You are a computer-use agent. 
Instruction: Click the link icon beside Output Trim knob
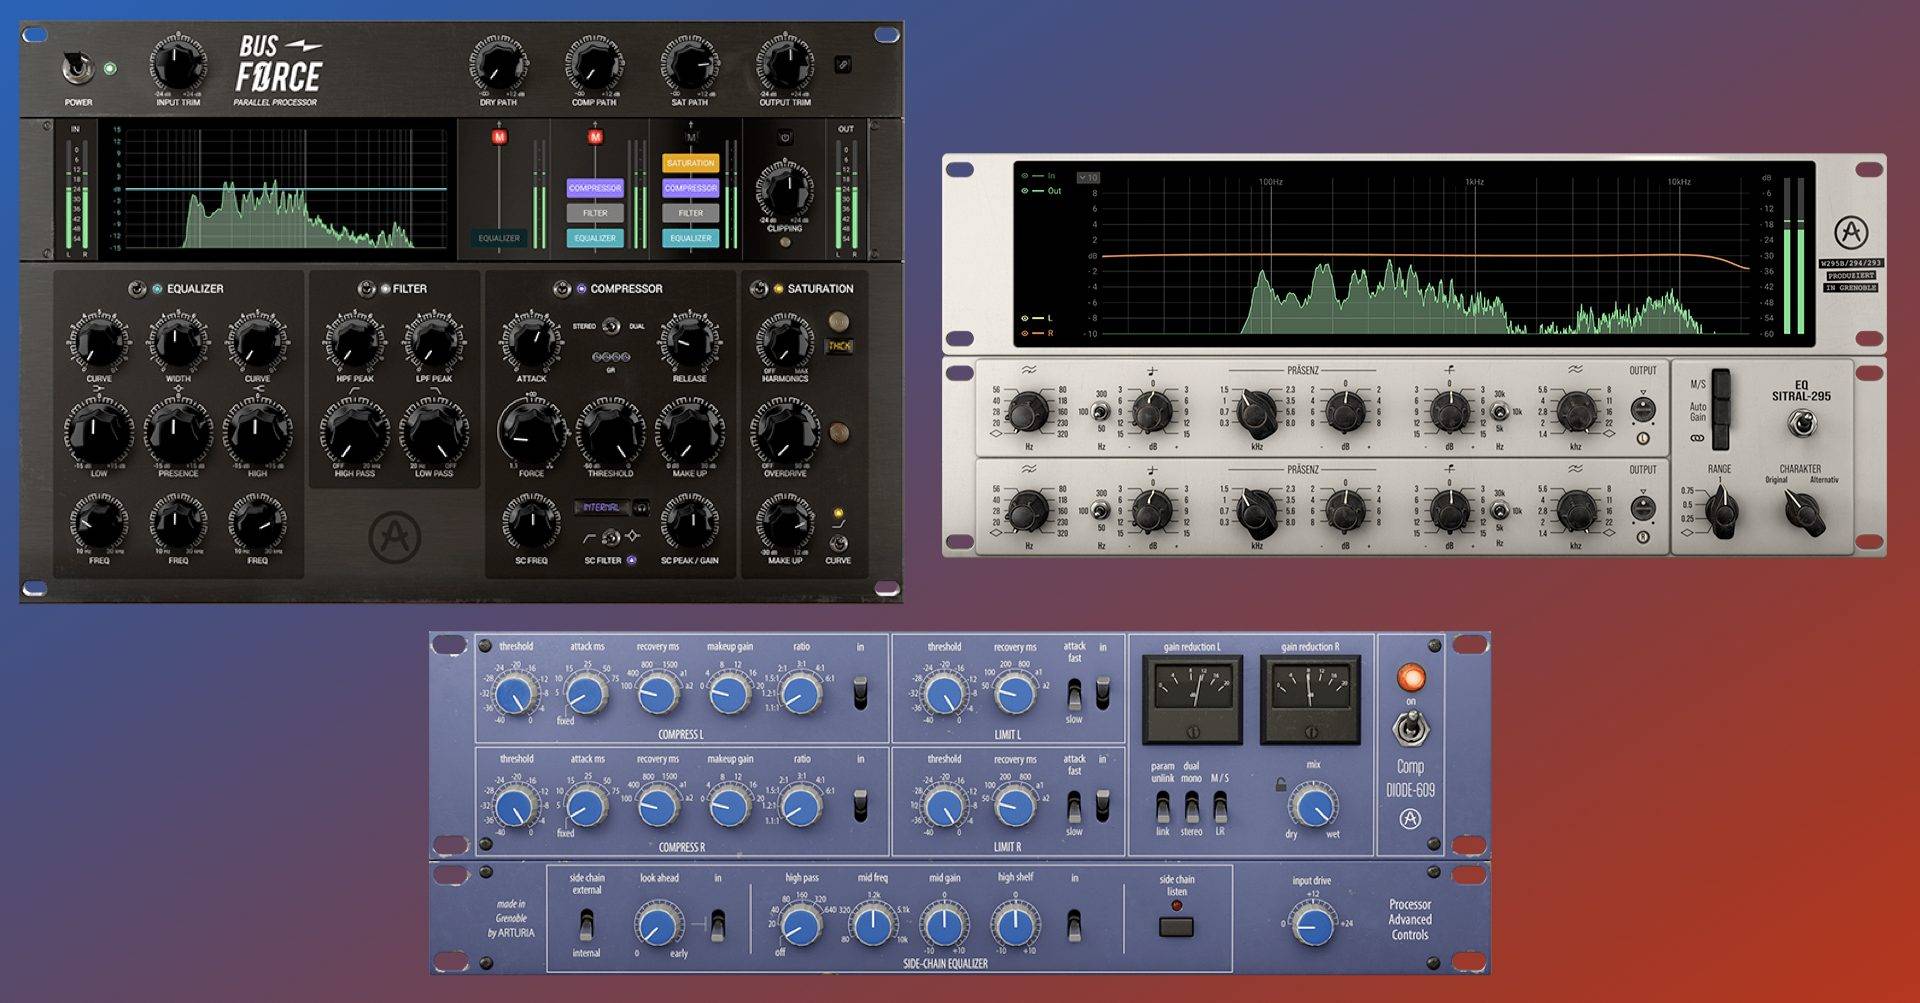click(x=843, y=64)
